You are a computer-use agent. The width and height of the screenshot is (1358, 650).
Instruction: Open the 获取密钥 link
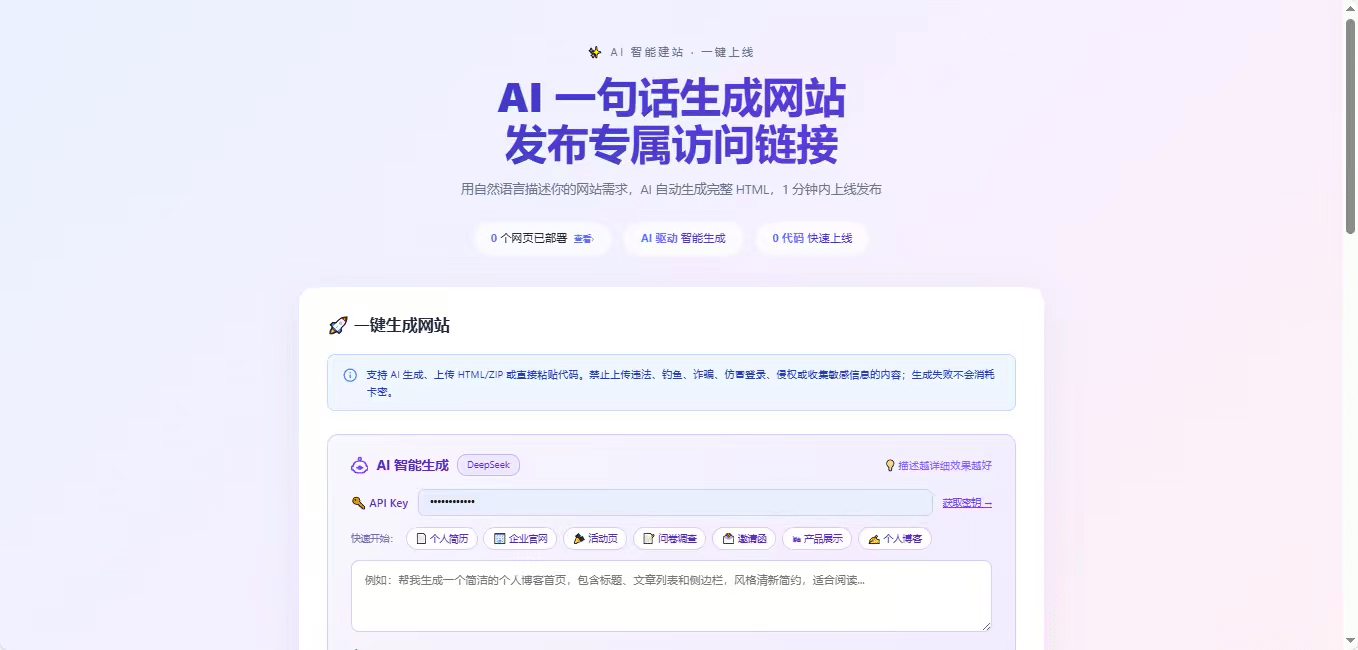(967, 503)
